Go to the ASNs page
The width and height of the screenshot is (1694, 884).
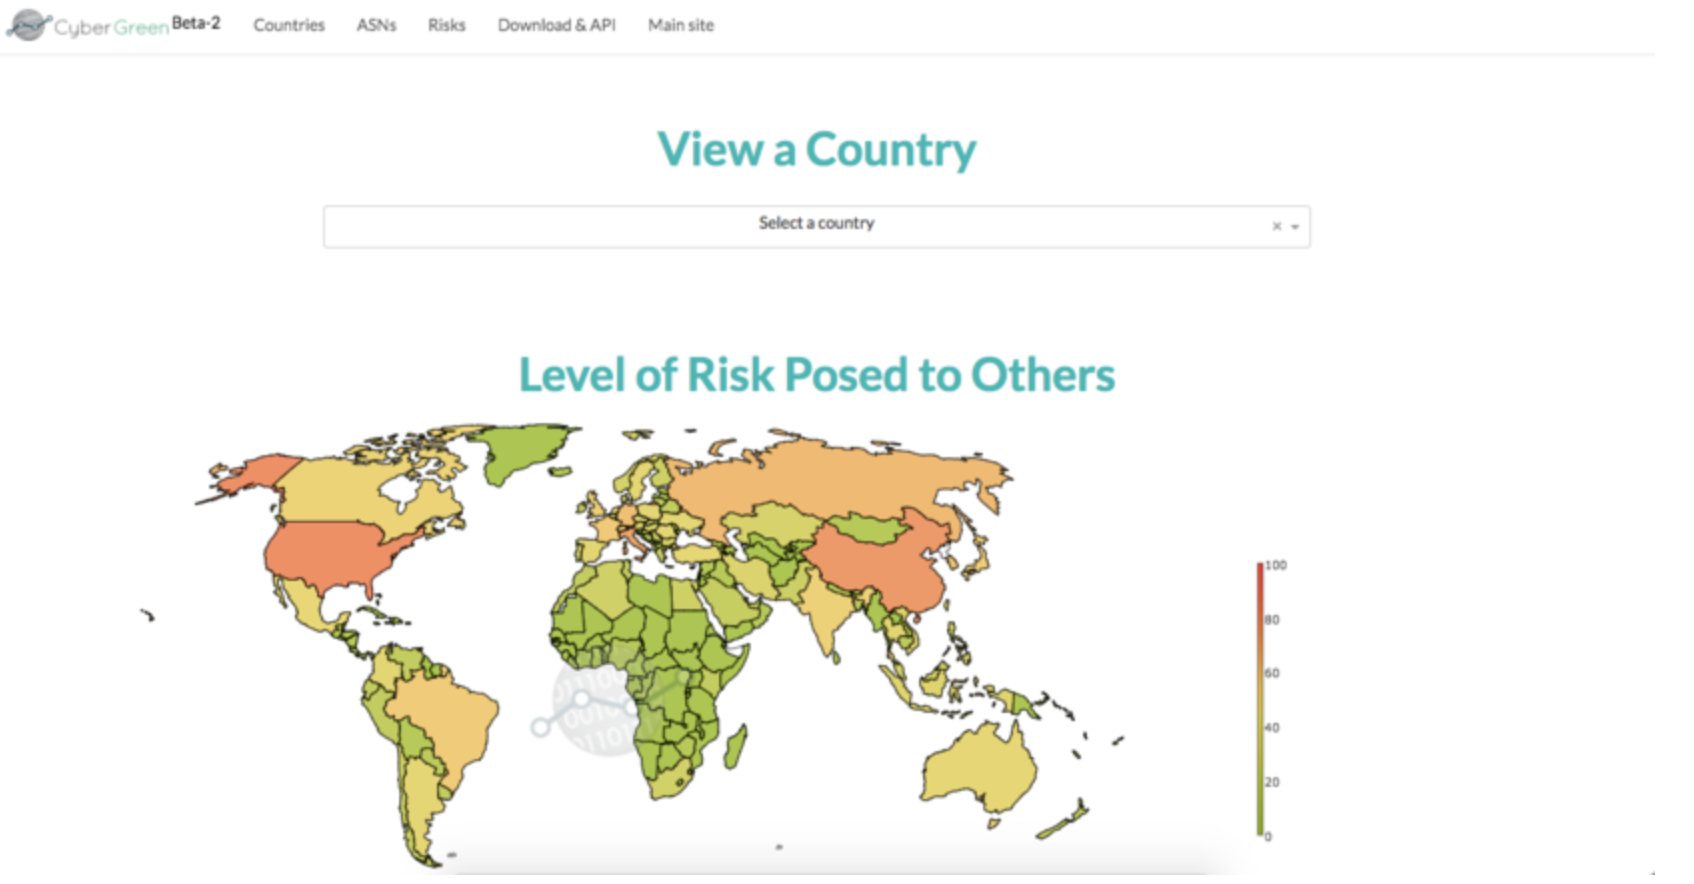[376, 25]
